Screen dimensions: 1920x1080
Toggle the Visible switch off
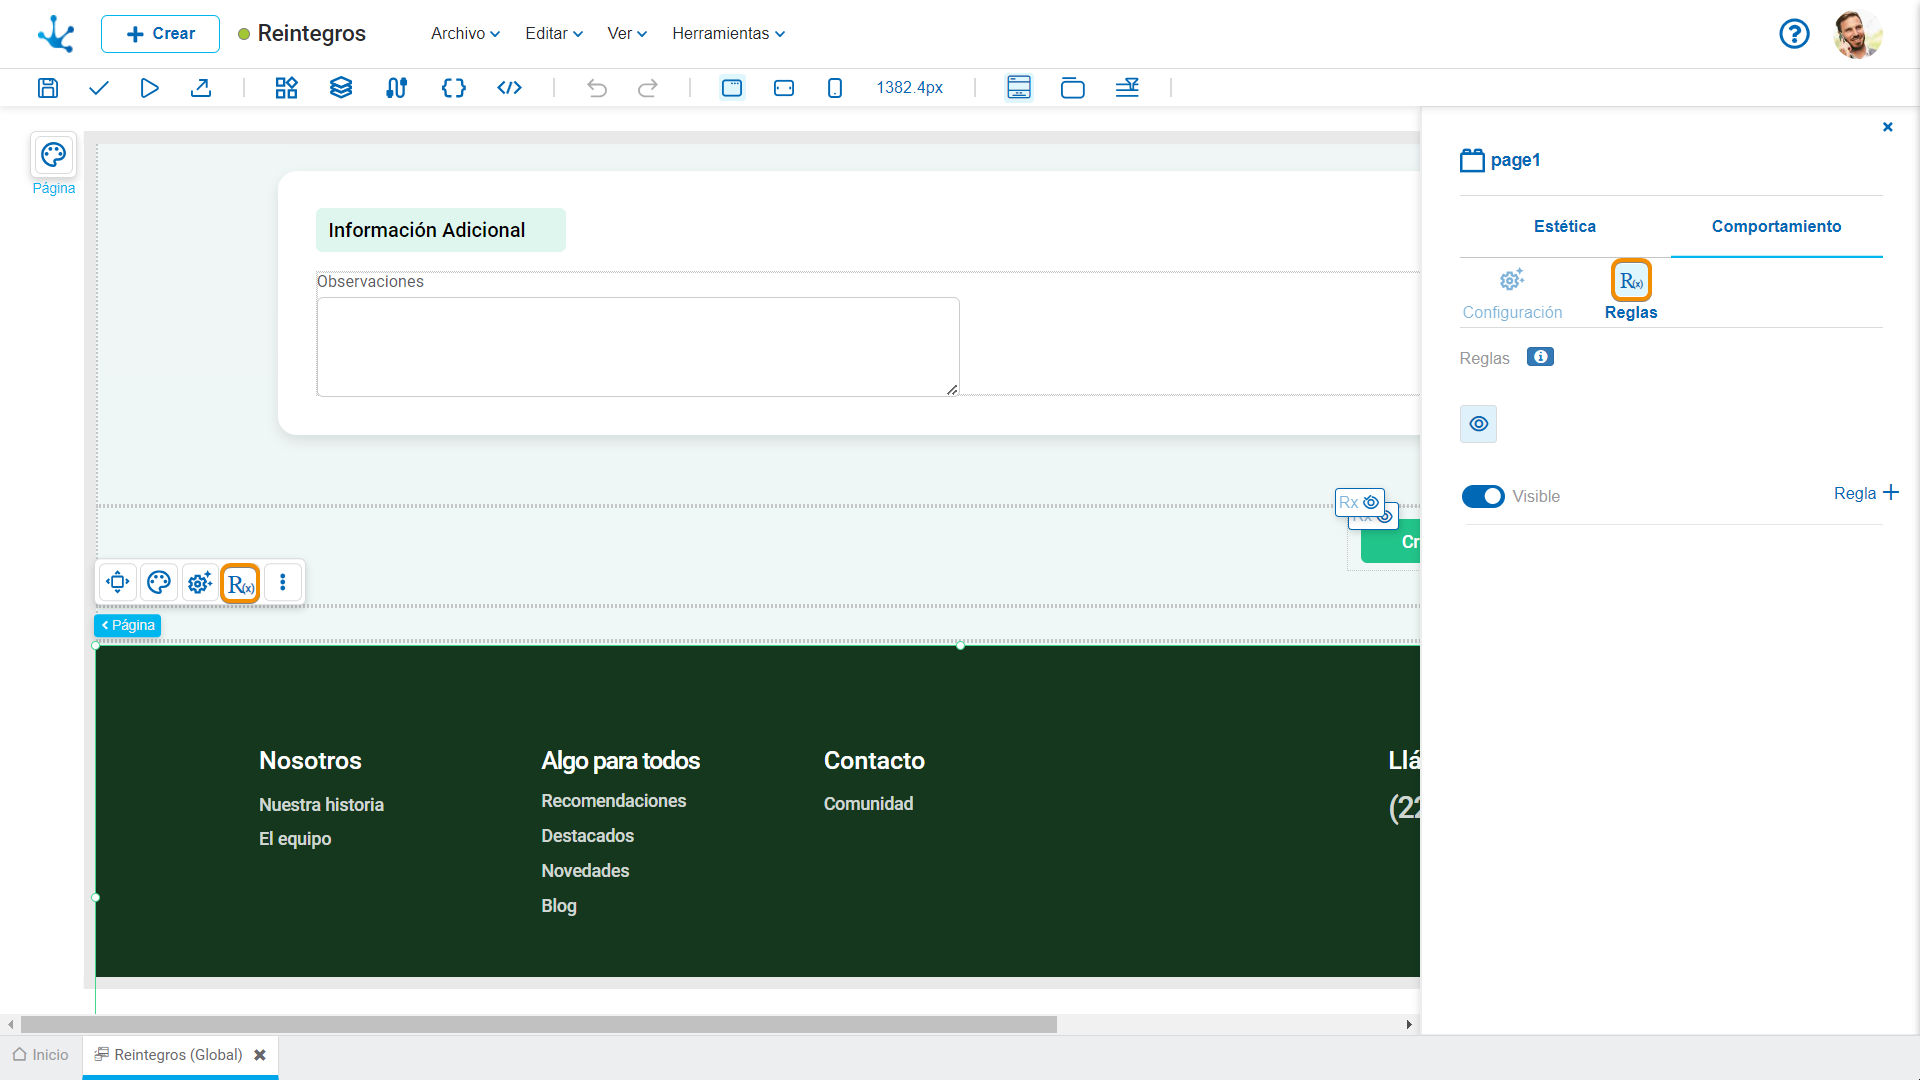tap(1483, 496)
